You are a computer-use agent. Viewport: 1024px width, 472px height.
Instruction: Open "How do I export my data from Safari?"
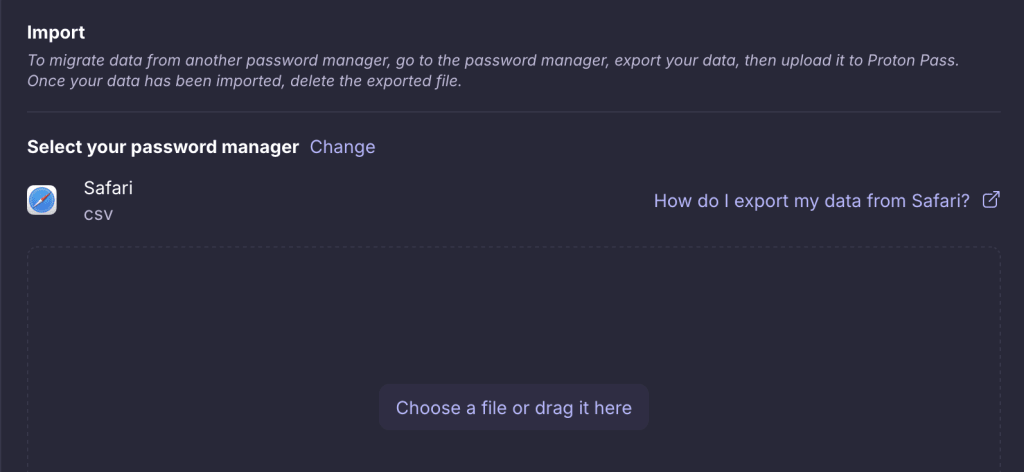[811, 200]
